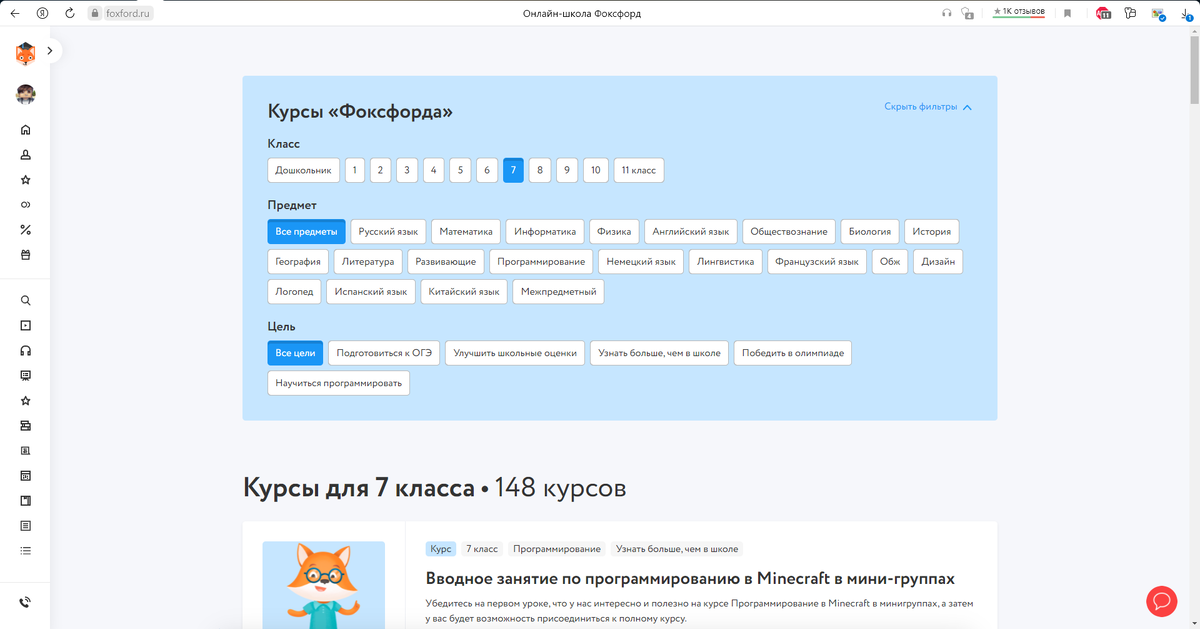The height and width of the screenshot is (629, 1200).
Task: Filter by Развивающие subject
Action: pos(446,262)
